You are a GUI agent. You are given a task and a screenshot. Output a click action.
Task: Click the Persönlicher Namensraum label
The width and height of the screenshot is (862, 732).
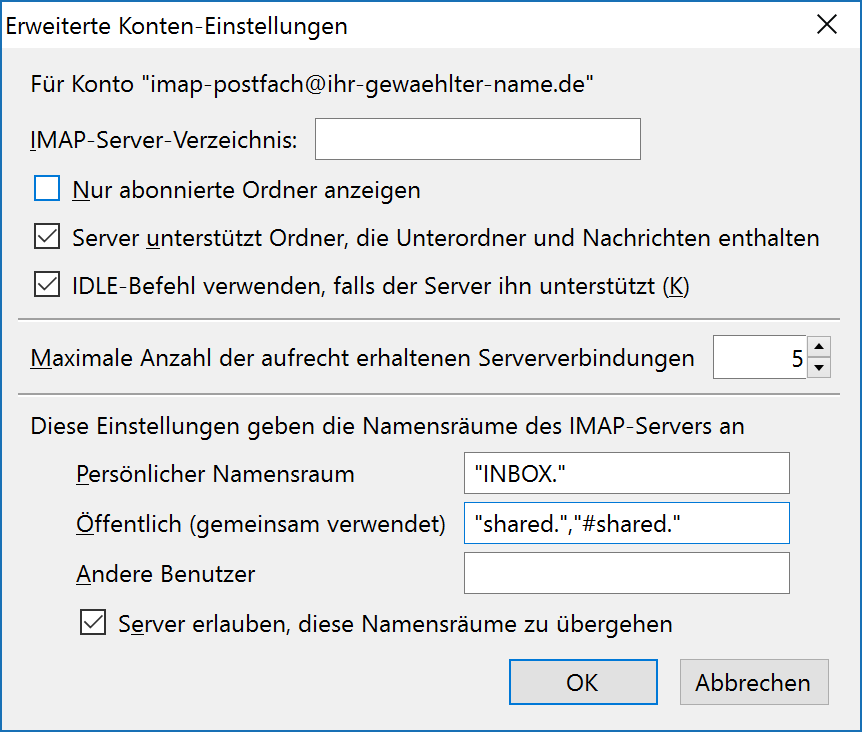(216, 474)
